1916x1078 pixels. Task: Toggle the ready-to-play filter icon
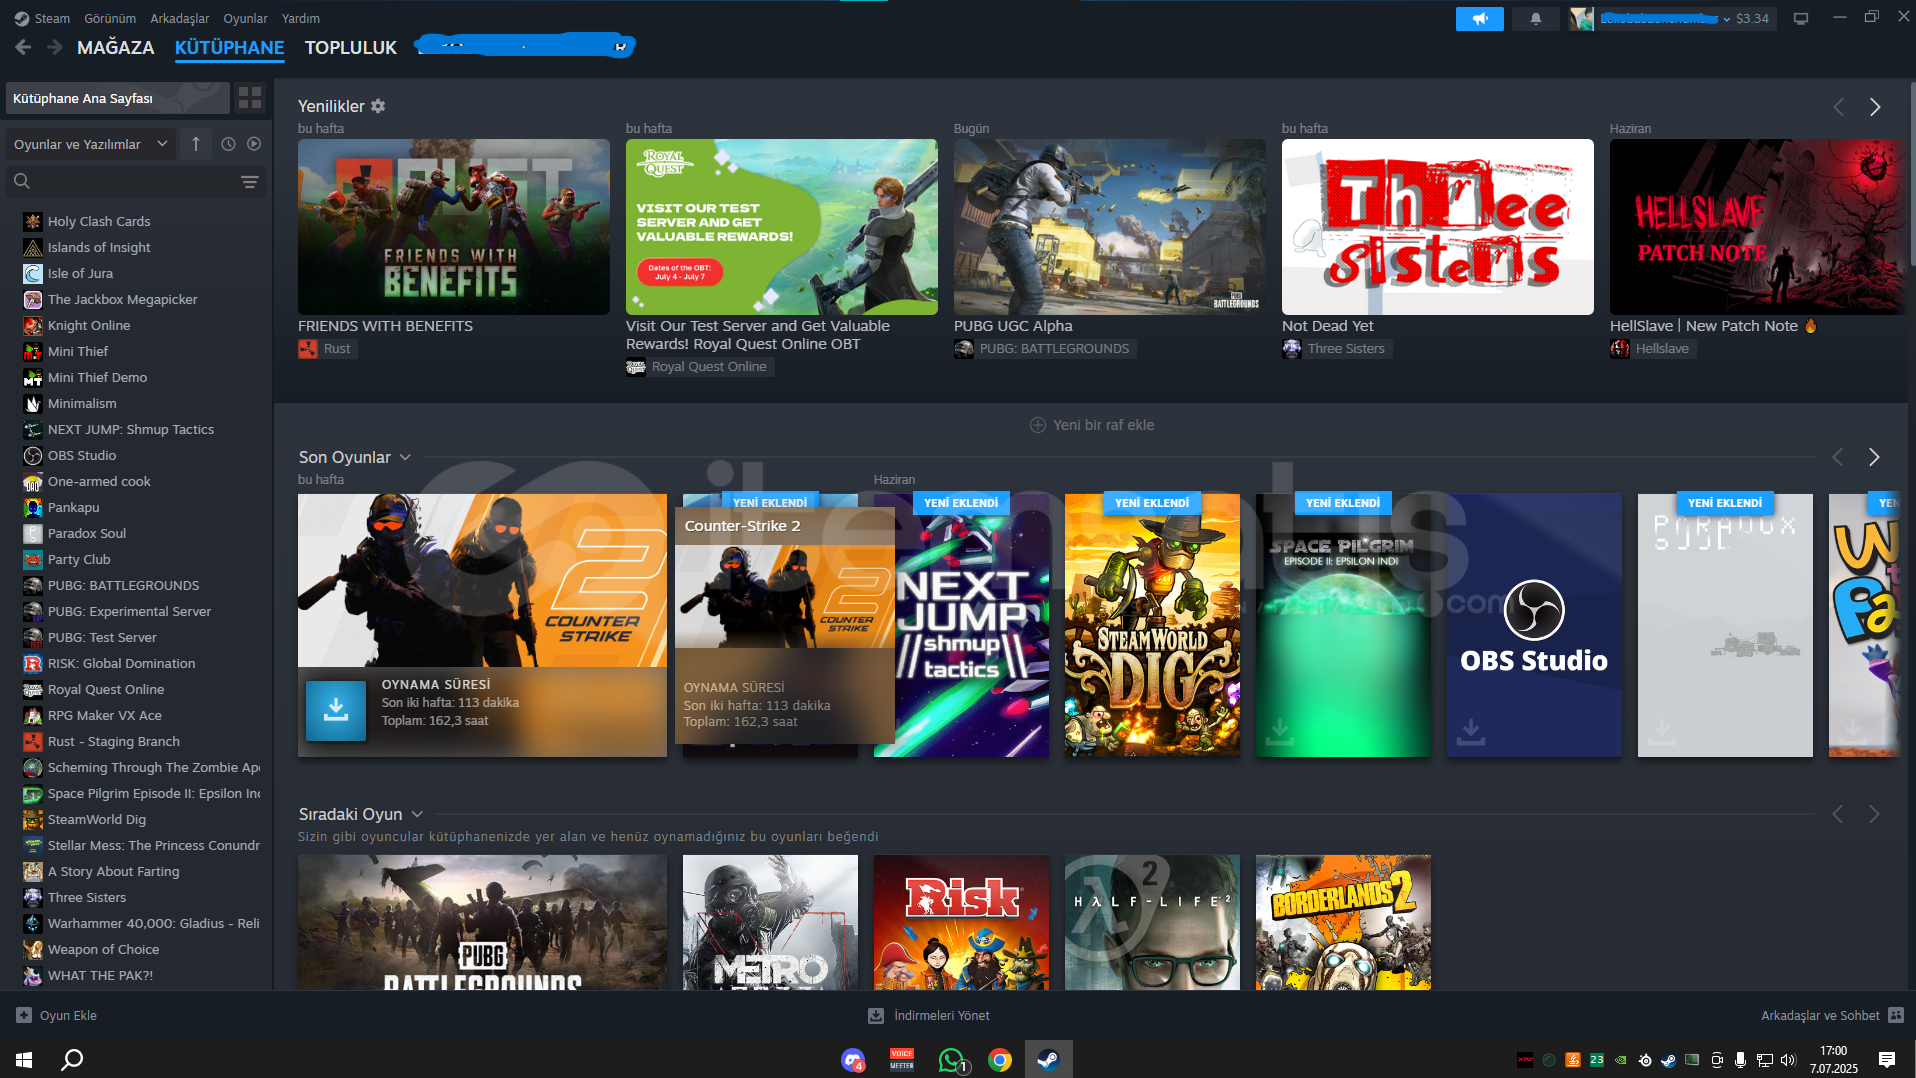(254, 144)
